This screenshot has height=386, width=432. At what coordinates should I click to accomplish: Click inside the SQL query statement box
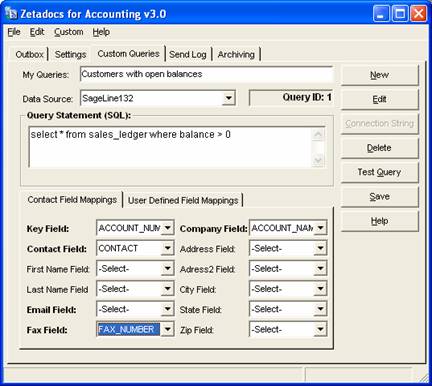[x=170, y=147]
